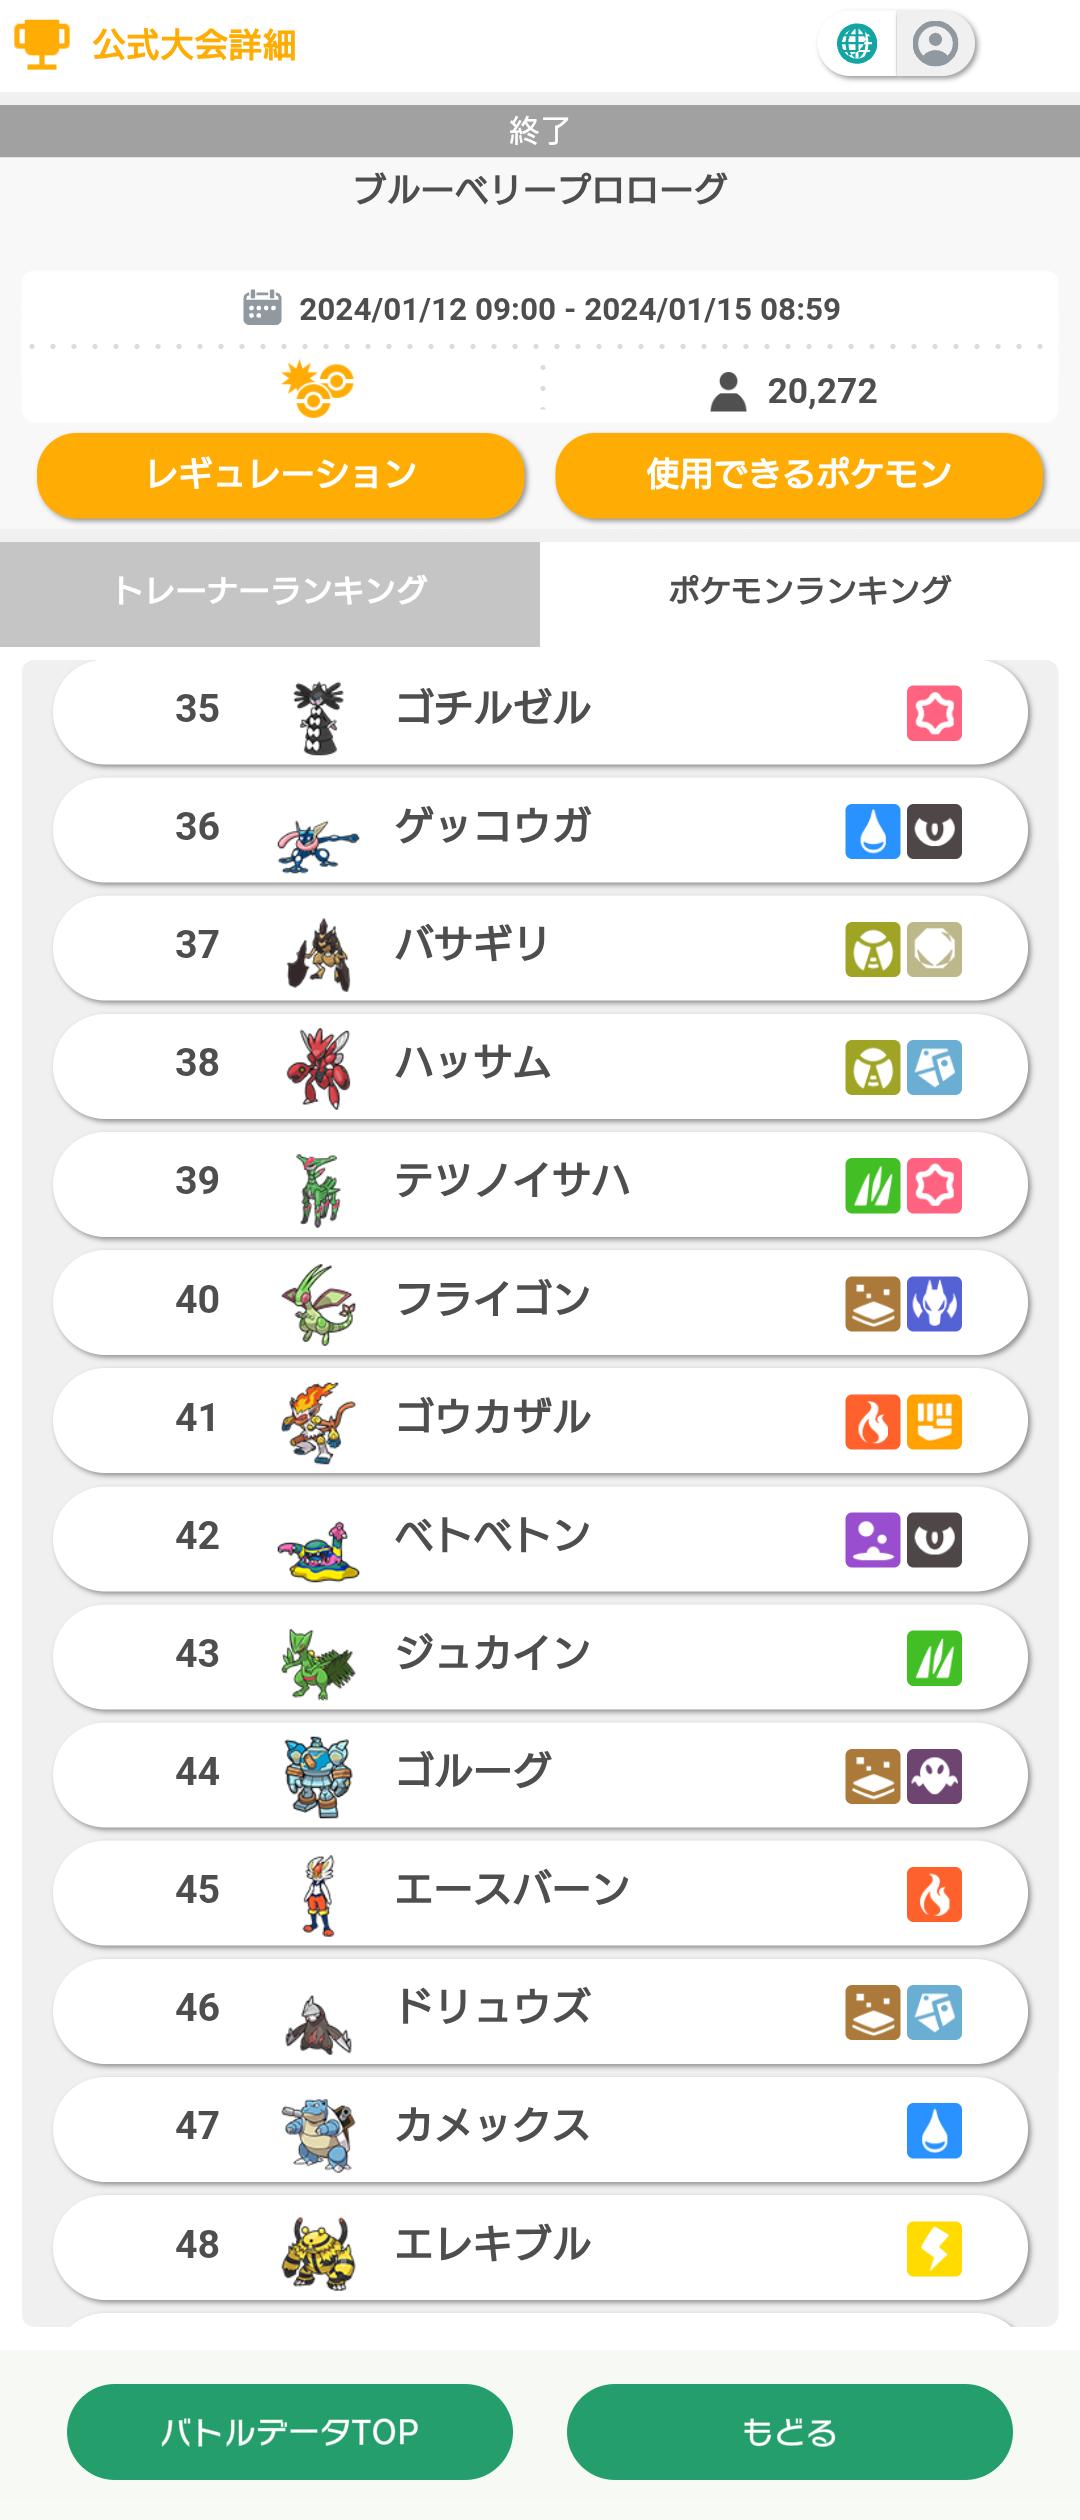Select rank 45 エースバーン row
Image resolution: width=1080 pixels, height=2520 pixels.
pos(540,1893)
